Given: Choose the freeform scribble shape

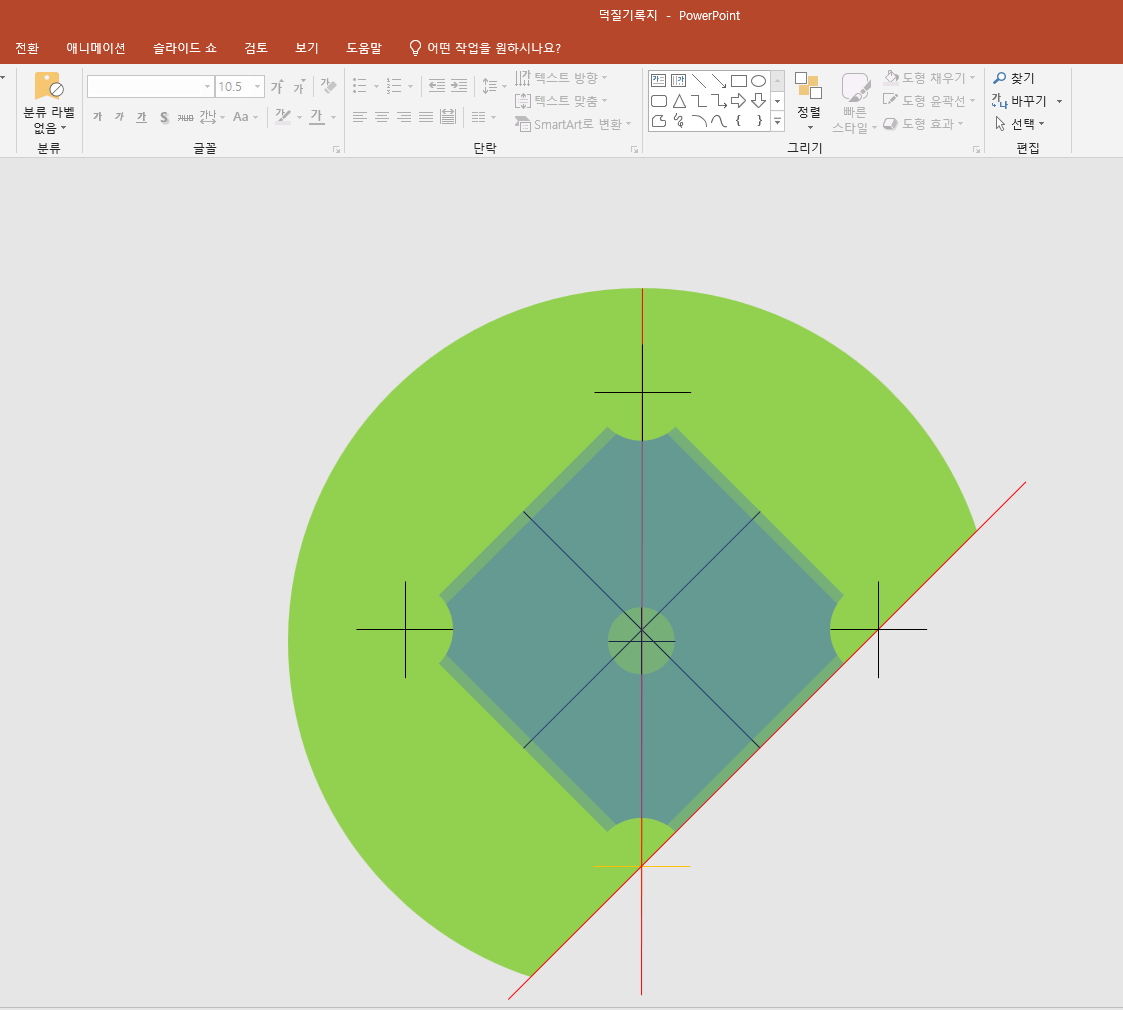Looking at the screenshot, I should point(678,121).
